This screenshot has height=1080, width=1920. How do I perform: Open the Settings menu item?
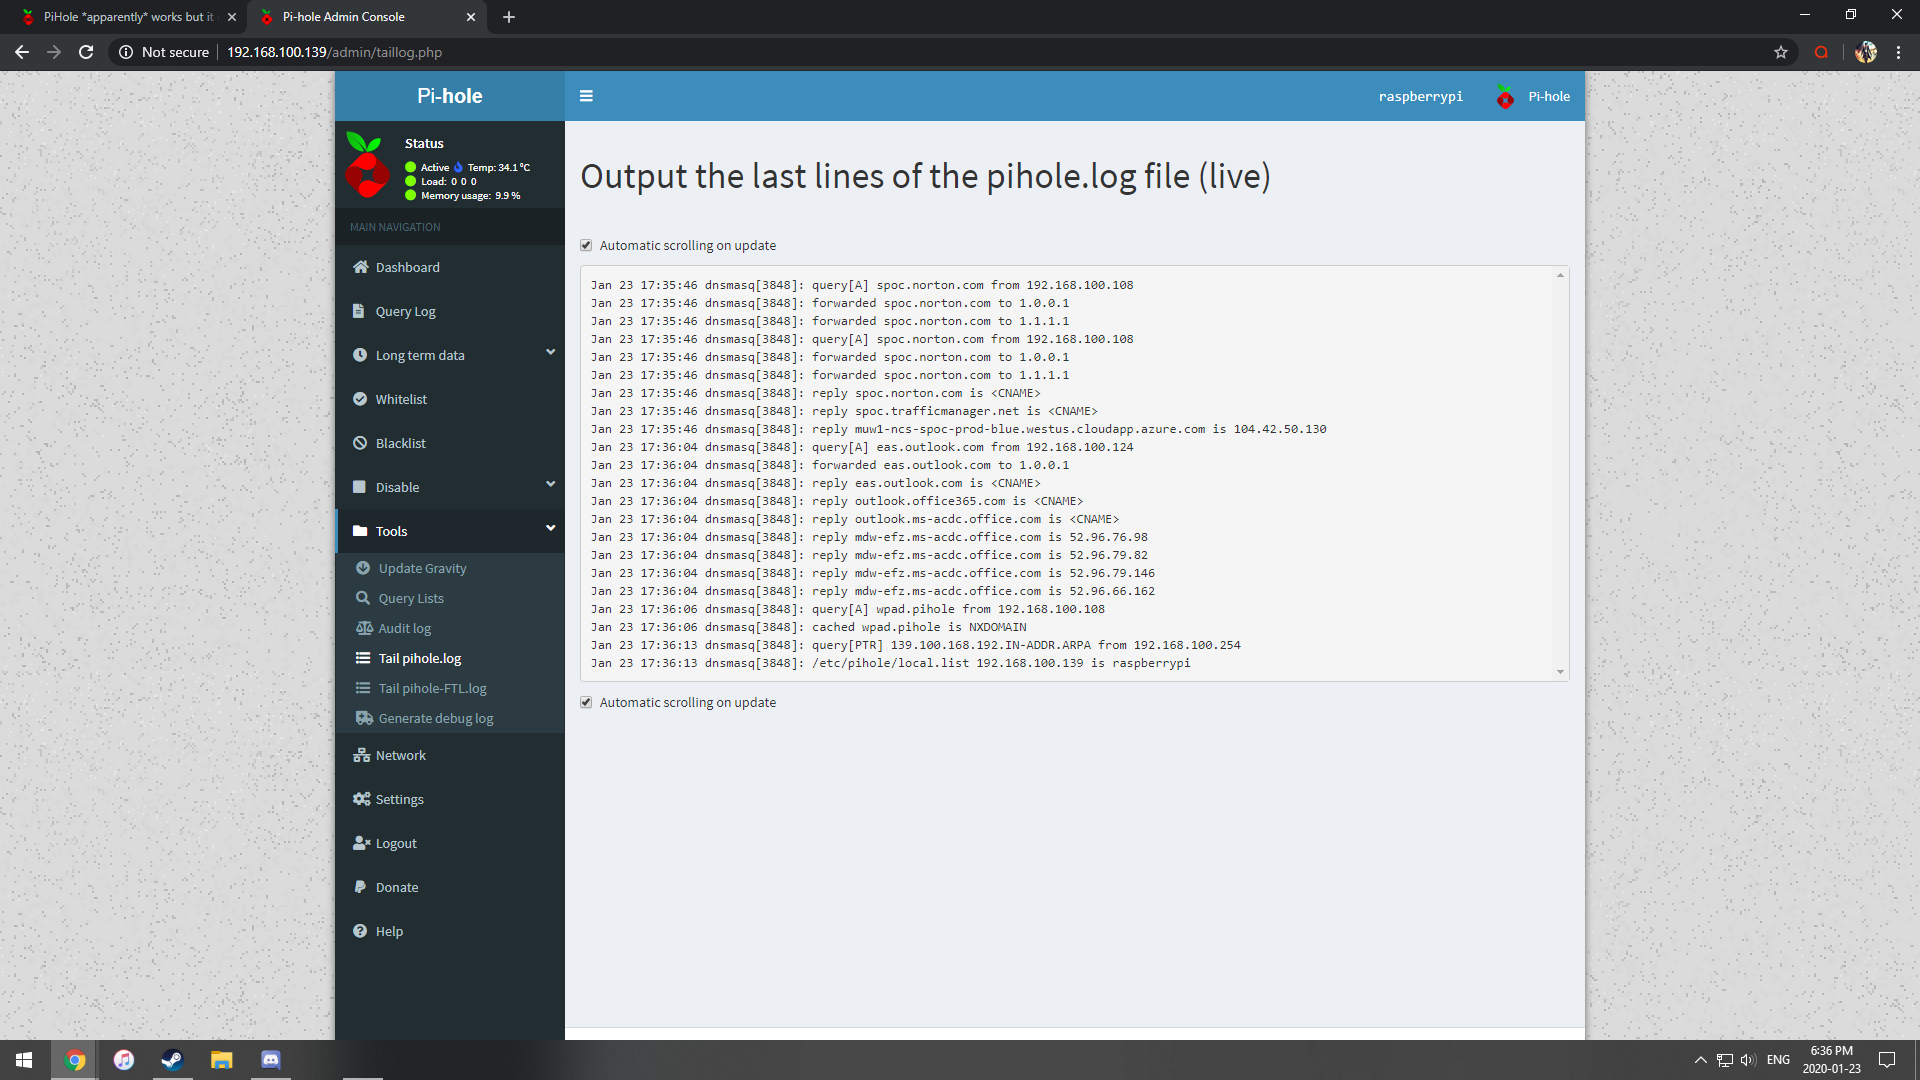(x=450, y=799)
